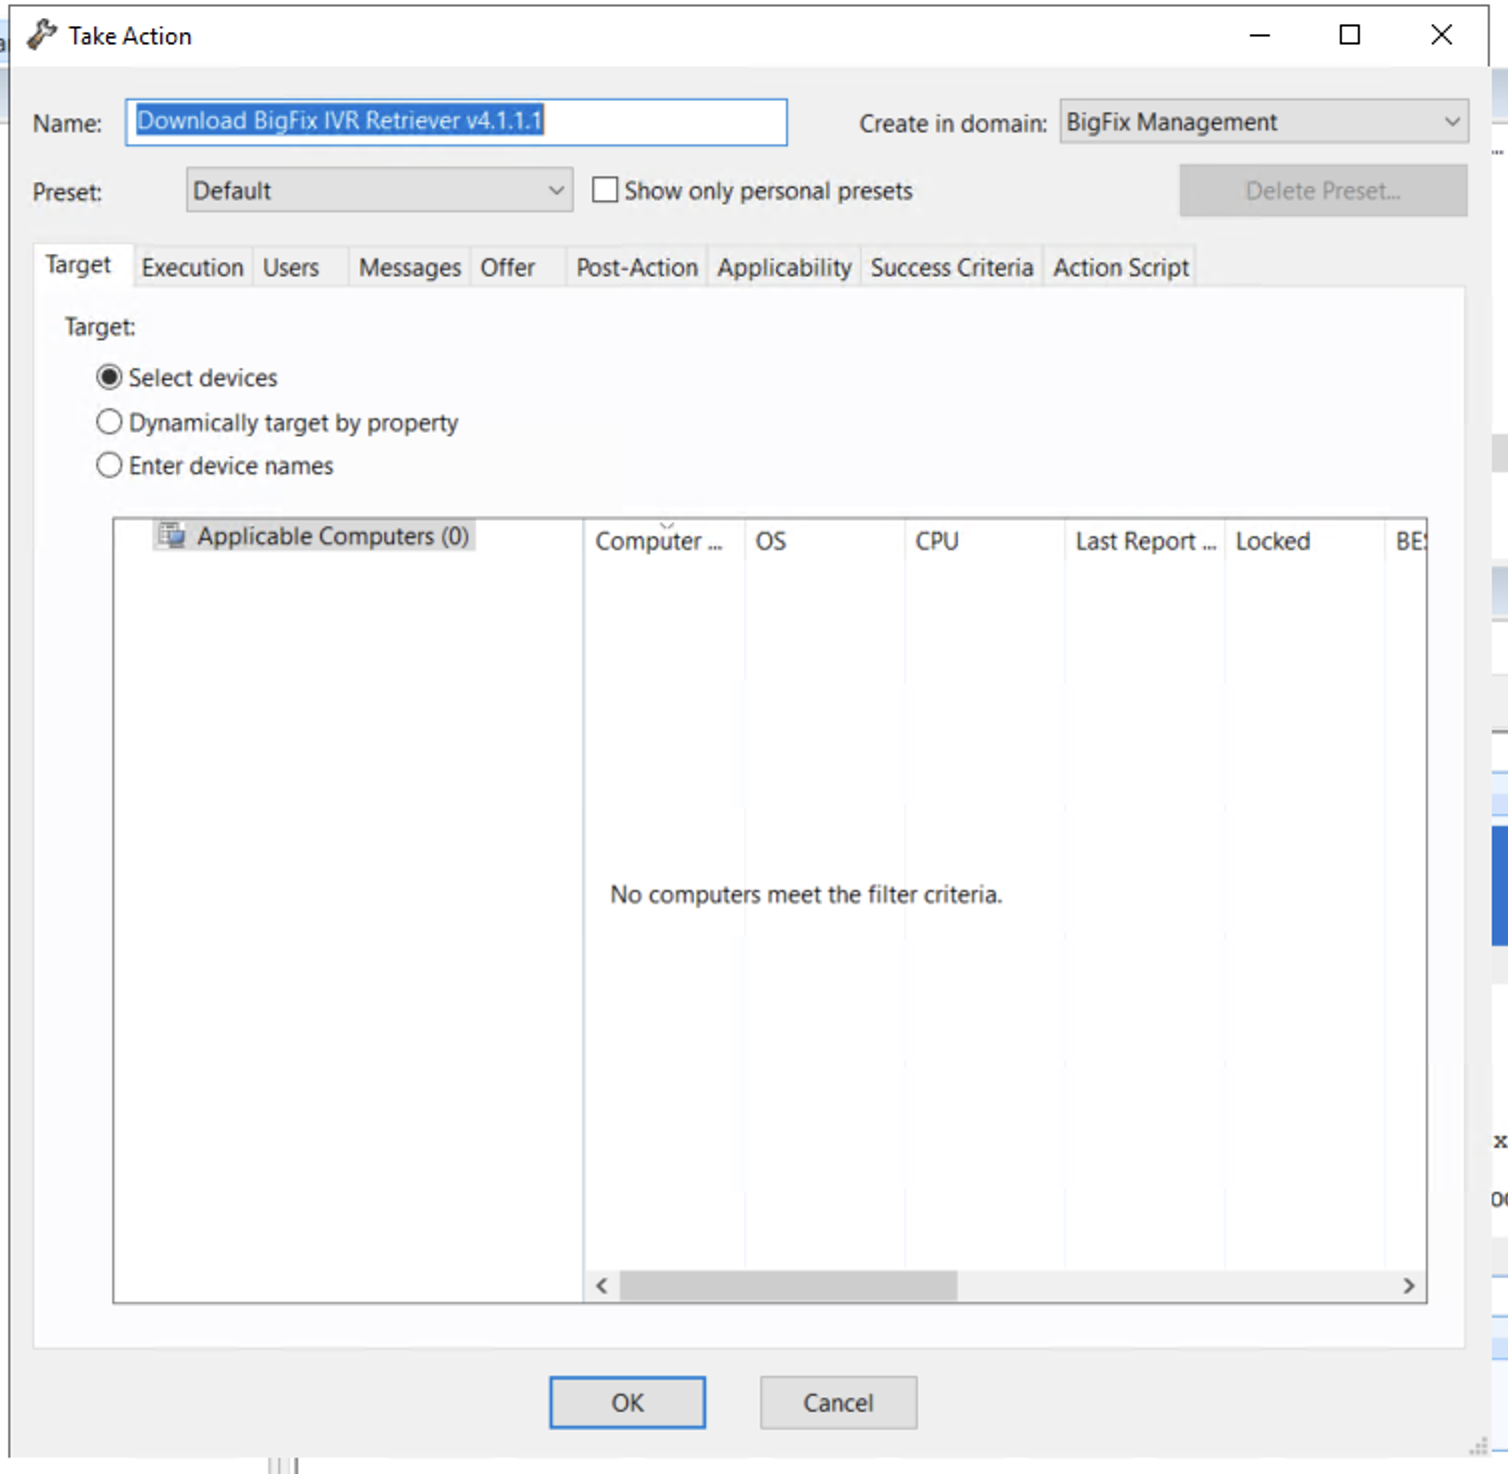1508x1474 pixels.
Task: Click the scroll left arrow of computer list
Action: (602, 1285)
